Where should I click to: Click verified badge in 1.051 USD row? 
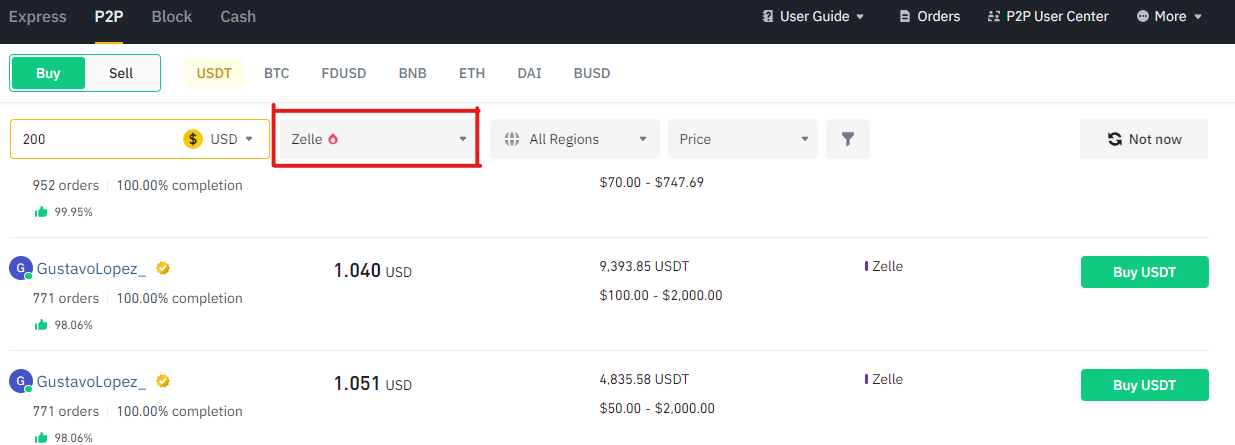coord(162,381)
